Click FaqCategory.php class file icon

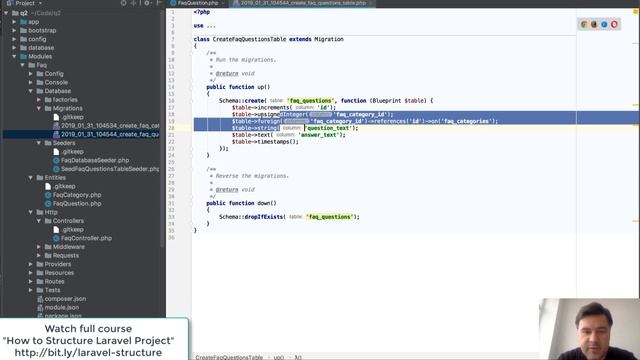click(x=48, y=195)
